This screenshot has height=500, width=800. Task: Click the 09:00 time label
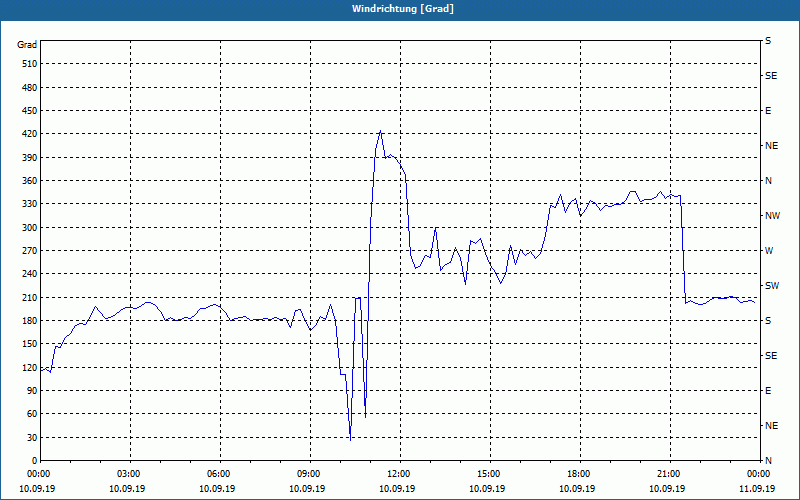click(307, 474)
